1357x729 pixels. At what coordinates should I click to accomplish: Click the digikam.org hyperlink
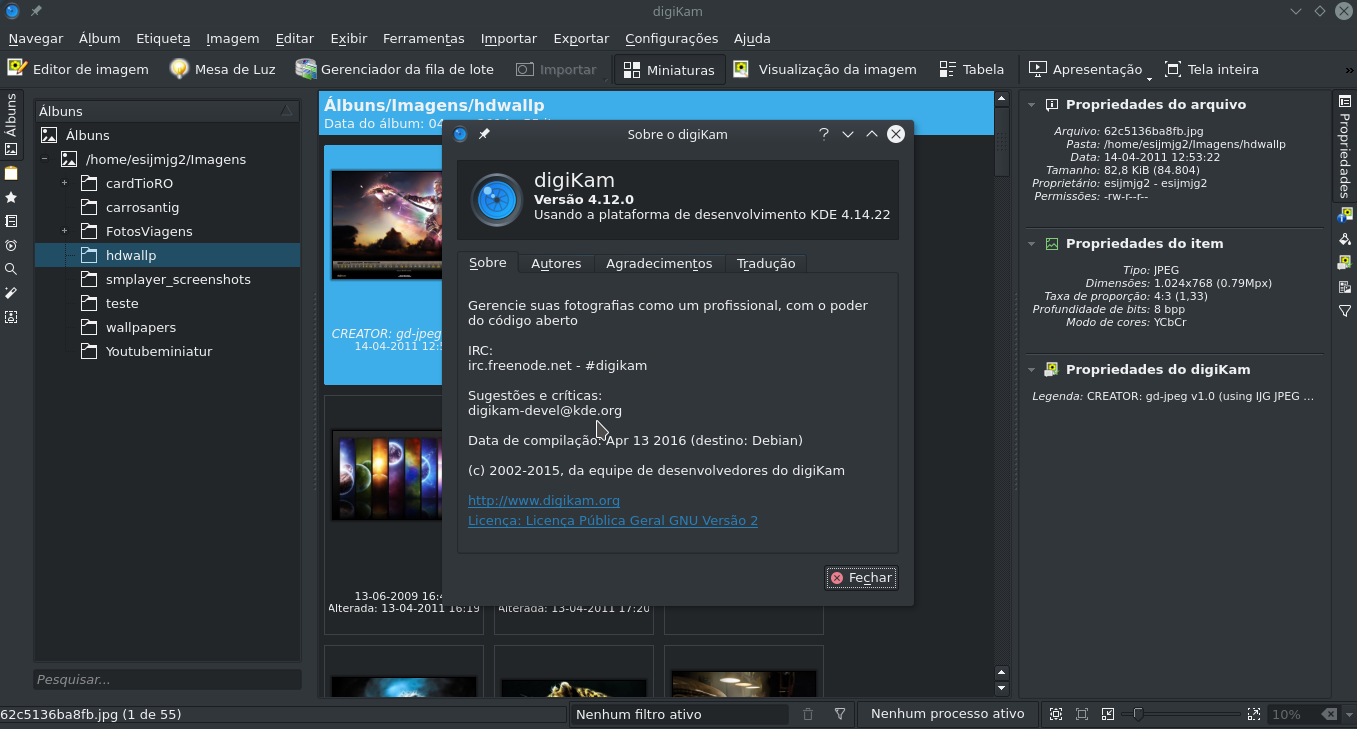pyautogui.click(x=543, y=500)
